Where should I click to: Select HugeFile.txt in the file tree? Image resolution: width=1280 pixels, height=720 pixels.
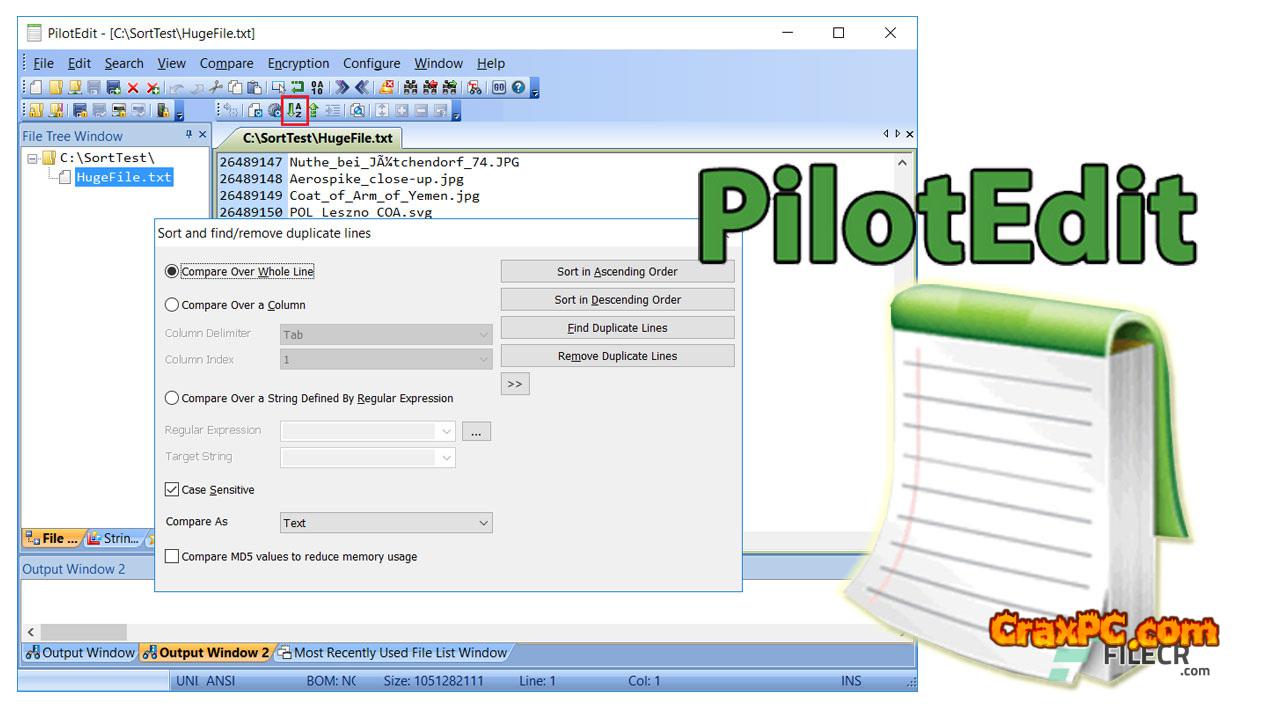tap(124, 177)
